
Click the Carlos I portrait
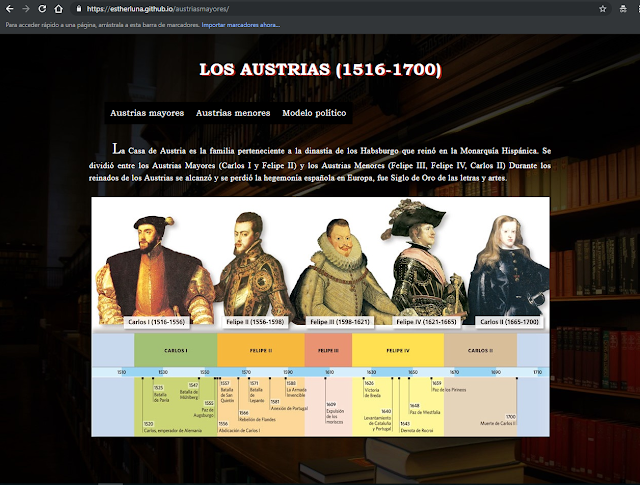coord(155,271)
